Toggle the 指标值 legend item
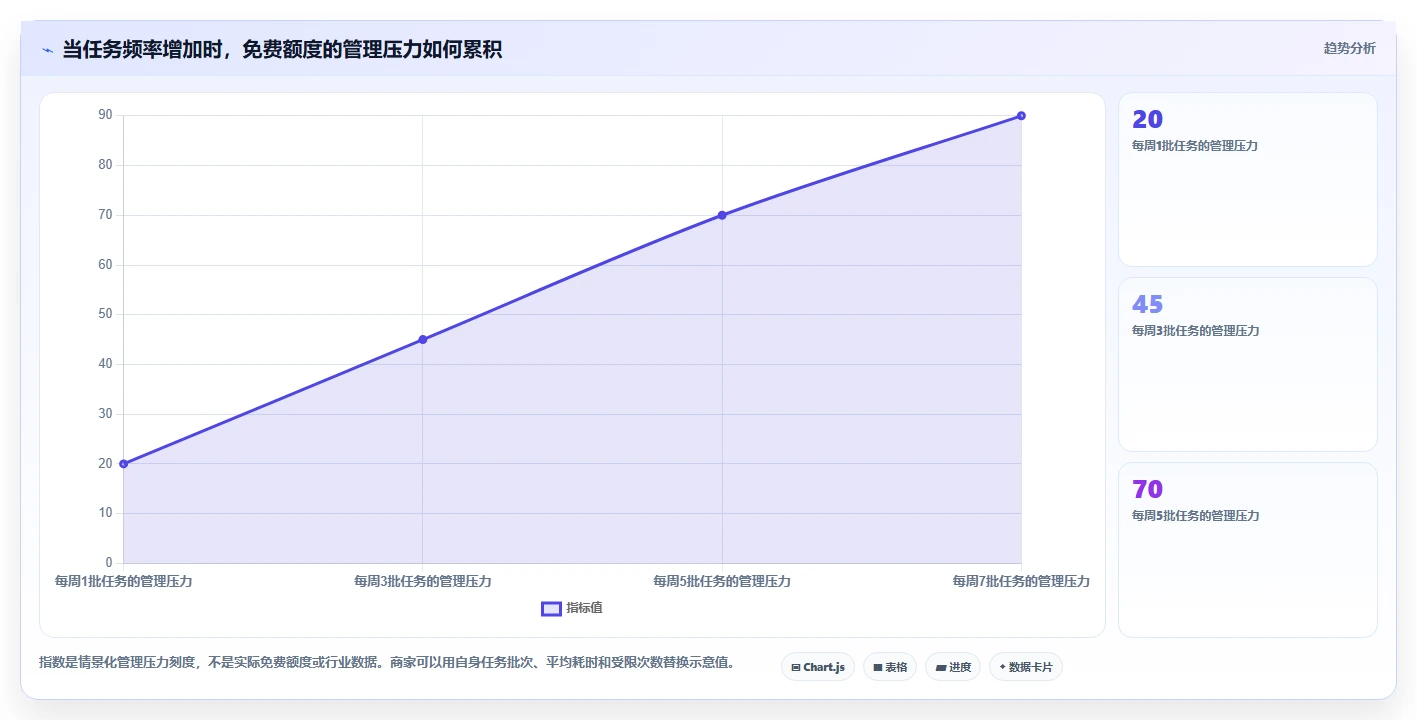This screenshot has height=720, width=1417. (572, 608)
